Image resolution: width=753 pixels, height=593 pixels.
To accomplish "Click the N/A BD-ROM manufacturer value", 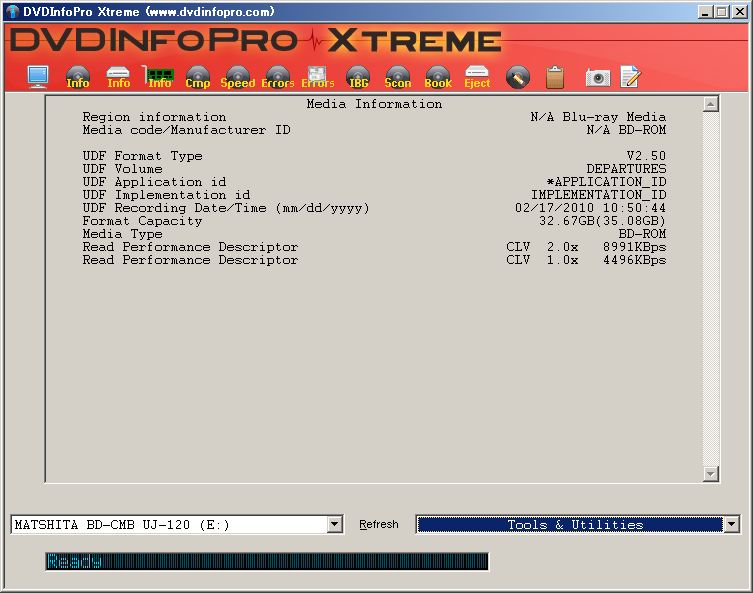I will pyautogui.click(x=626, y=130).
